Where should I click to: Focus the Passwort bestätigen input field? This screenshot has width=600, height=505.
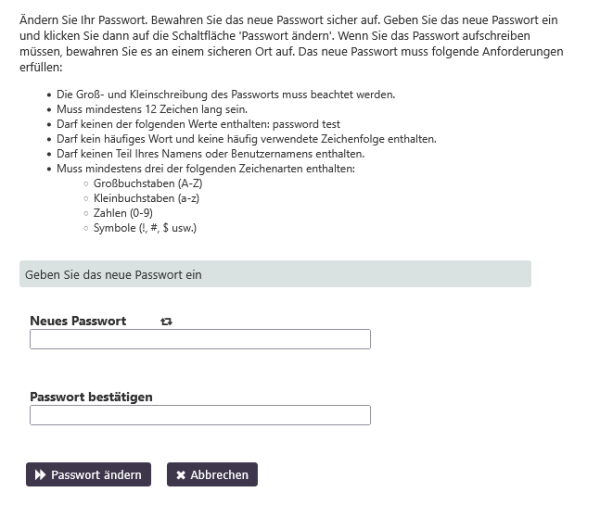point(200,415)
